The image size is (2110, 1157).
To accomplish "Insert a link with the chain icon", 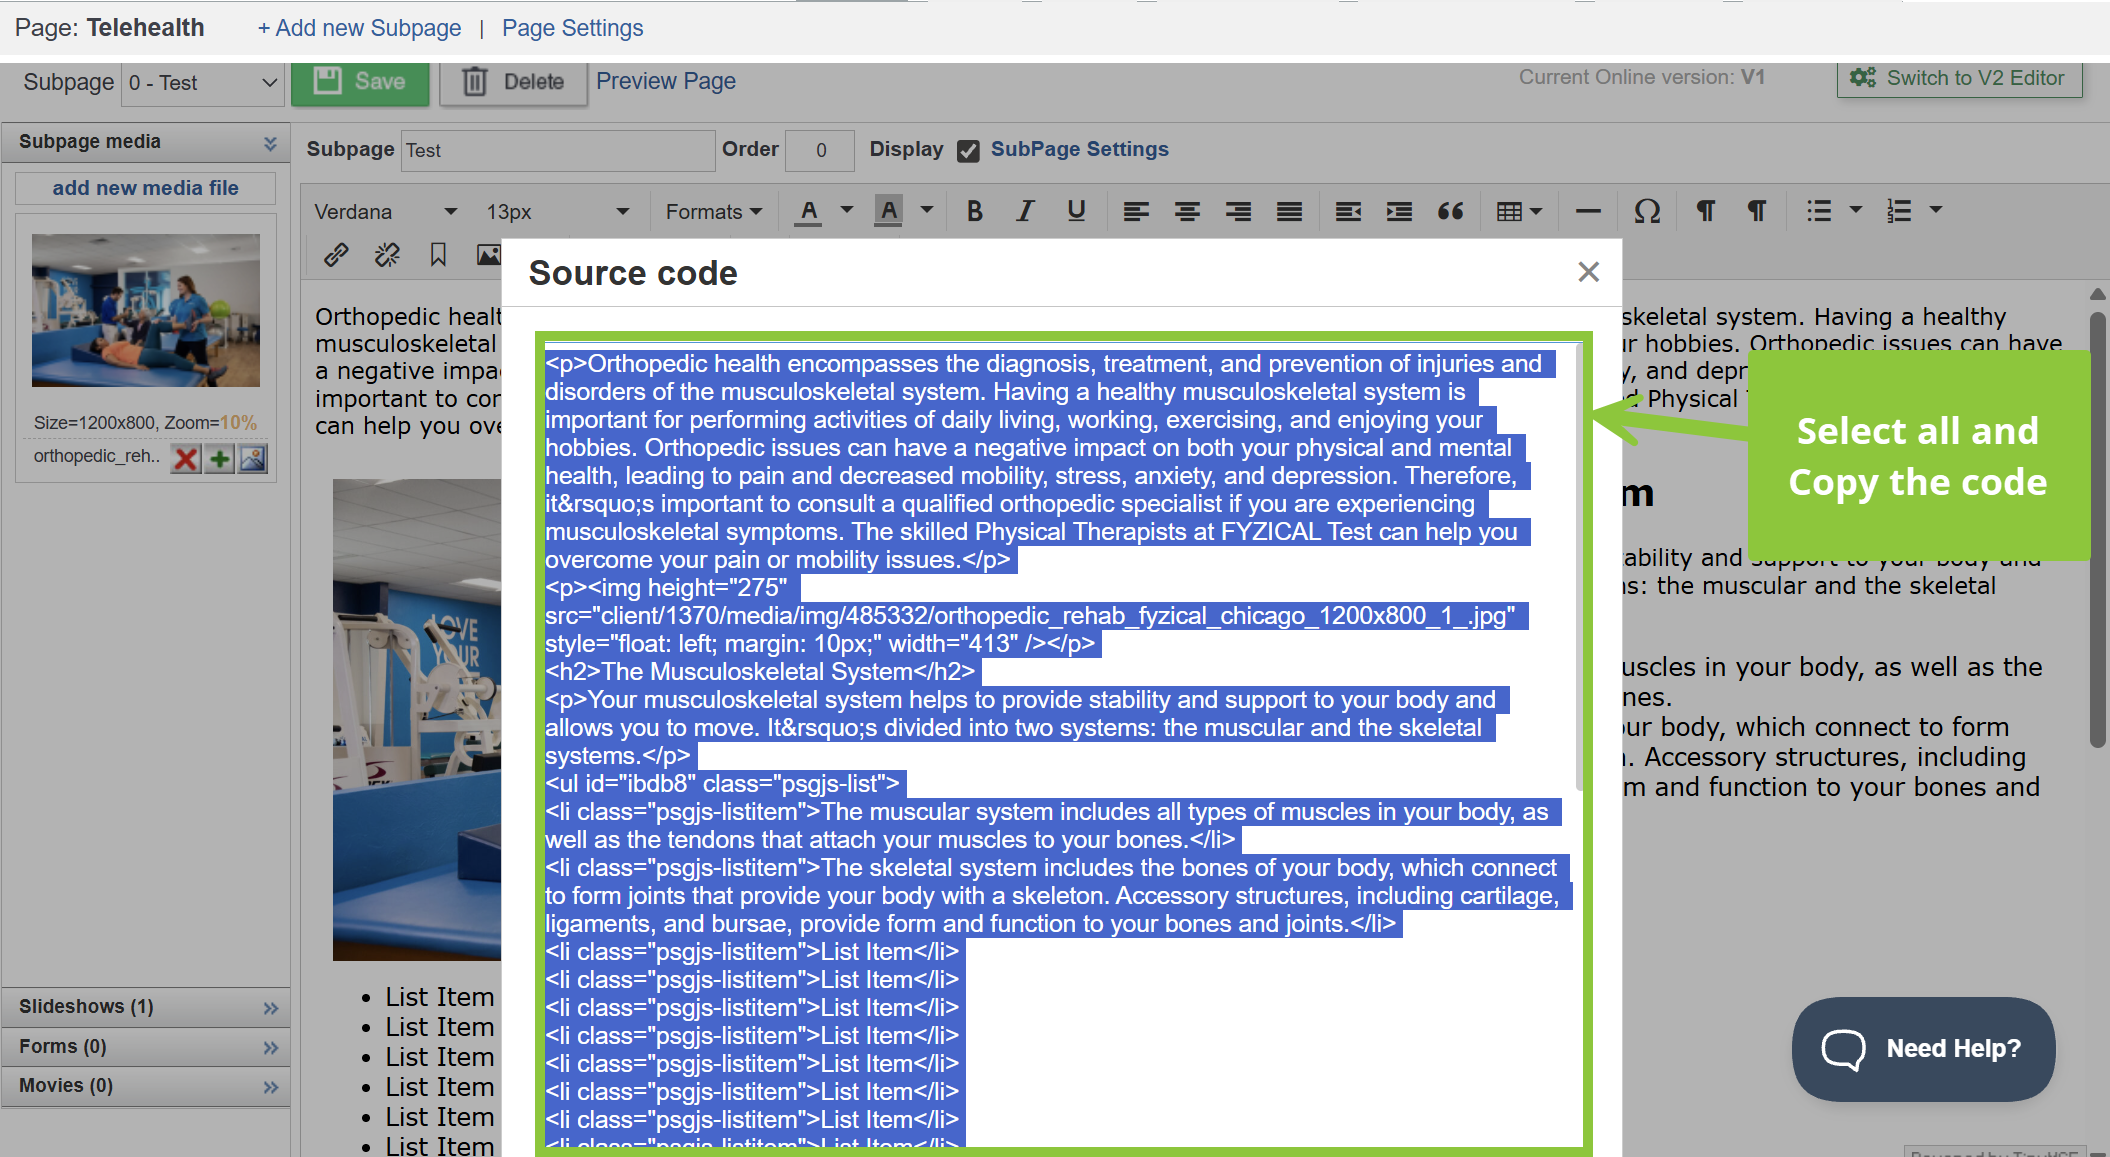I will [336, 255].
